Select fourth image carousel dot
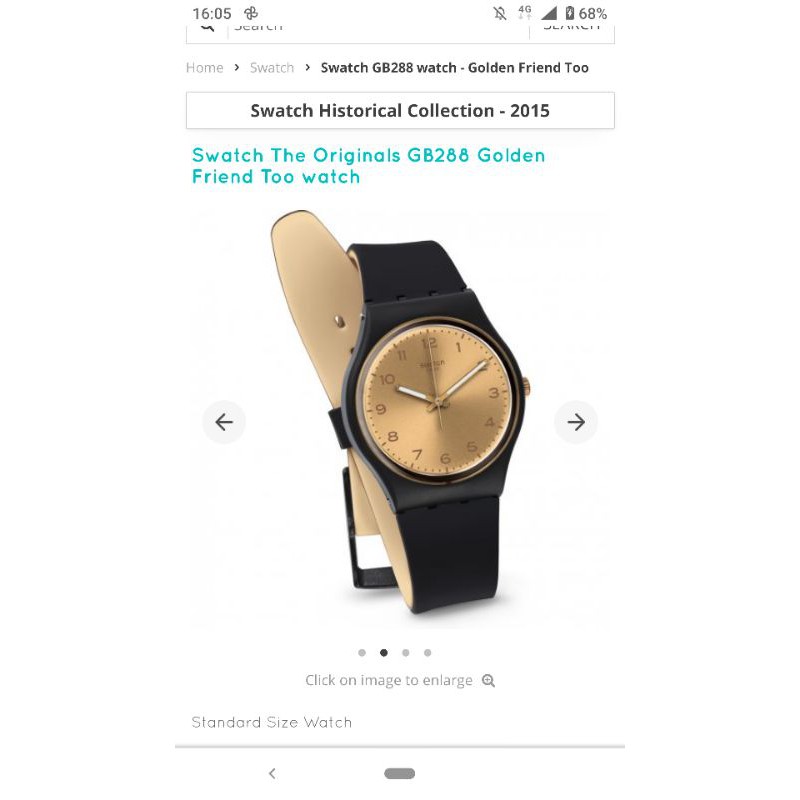This screenshot has width=800, height=800. pyautogui.click(x=428, y=653)
